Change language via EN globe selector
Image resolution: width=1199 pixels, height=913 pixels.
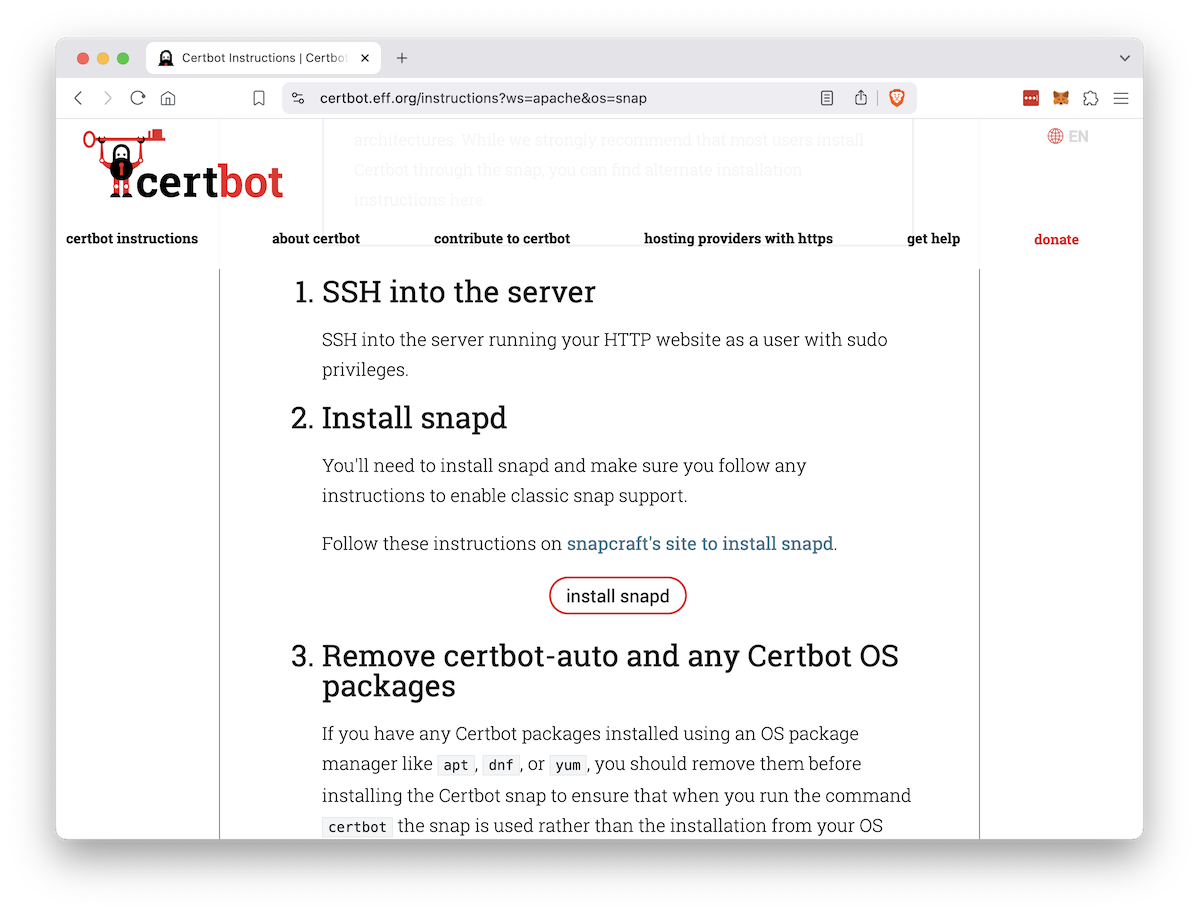1067,136
